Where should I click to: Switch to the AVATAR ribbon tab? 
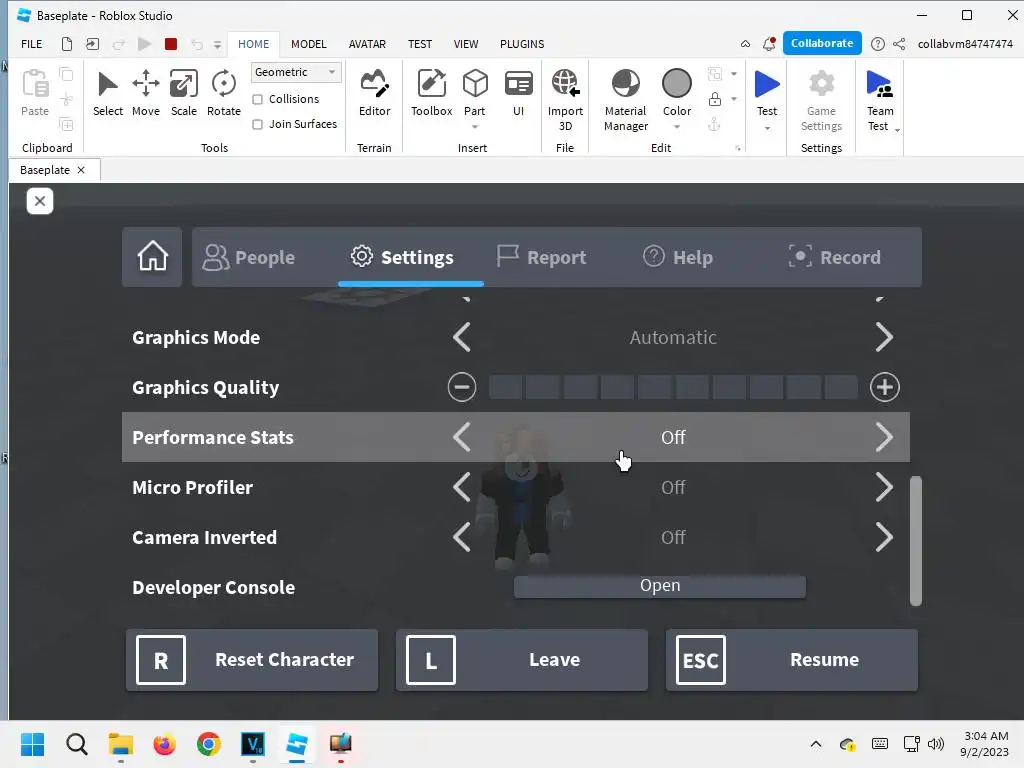367,44
